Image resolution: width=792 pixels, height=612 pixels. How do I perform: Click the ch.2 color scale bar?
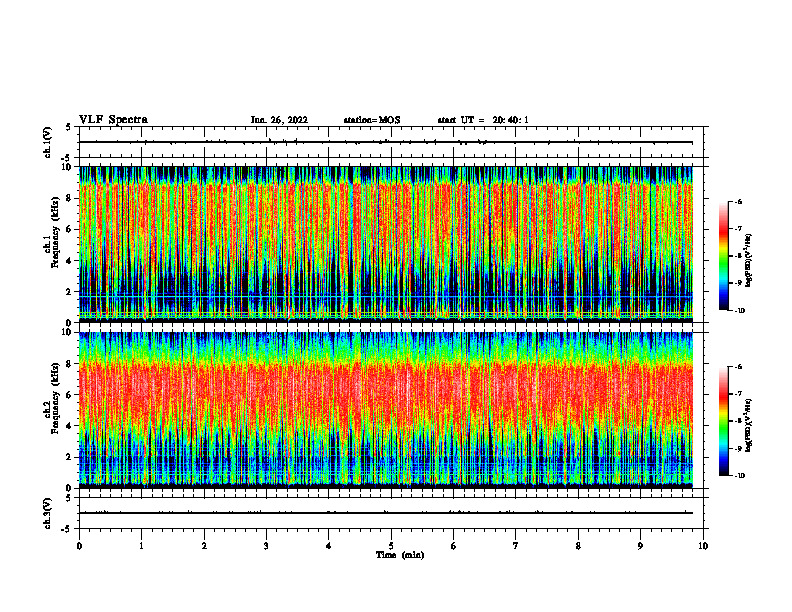coord(724,421)
